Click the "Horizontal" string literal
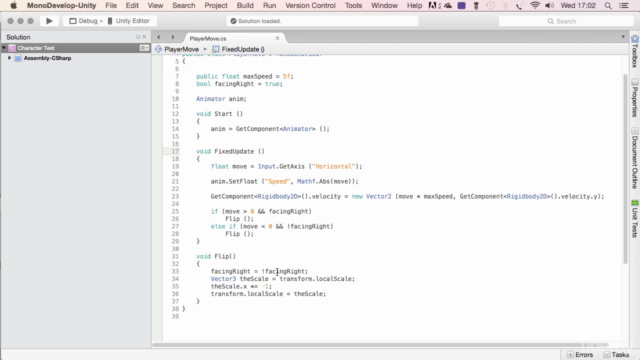The image size is (640, 360). pos(333,166)
